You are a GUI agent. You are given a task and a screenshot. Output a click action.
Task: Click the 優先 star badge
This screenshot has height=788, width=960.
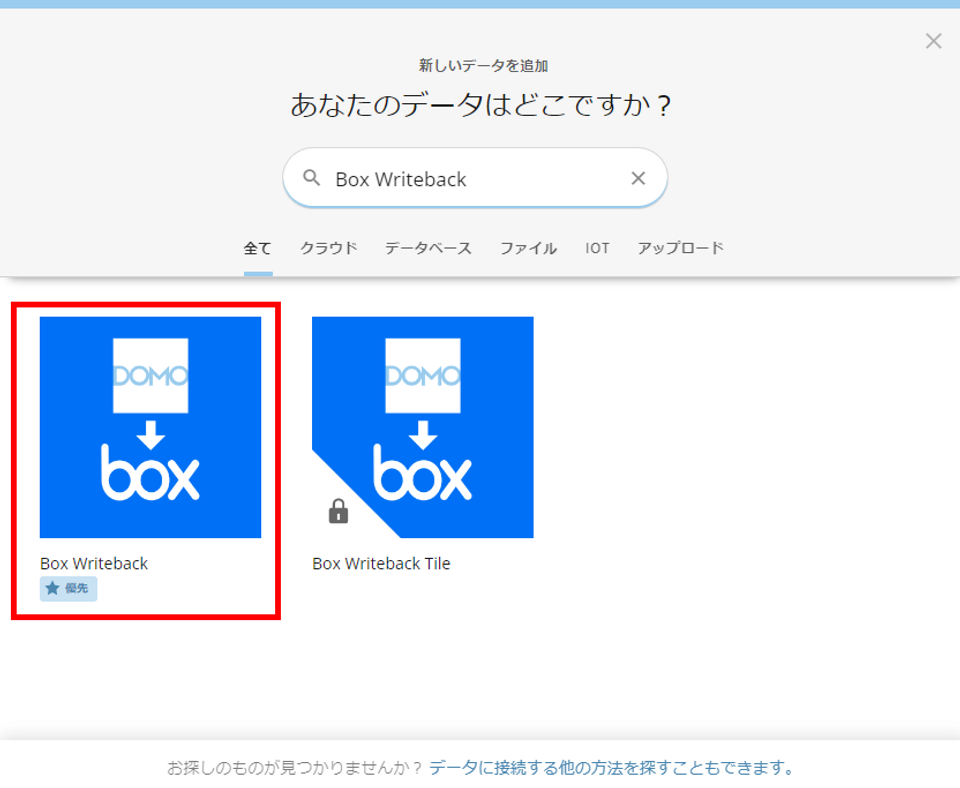click(69, 588)
